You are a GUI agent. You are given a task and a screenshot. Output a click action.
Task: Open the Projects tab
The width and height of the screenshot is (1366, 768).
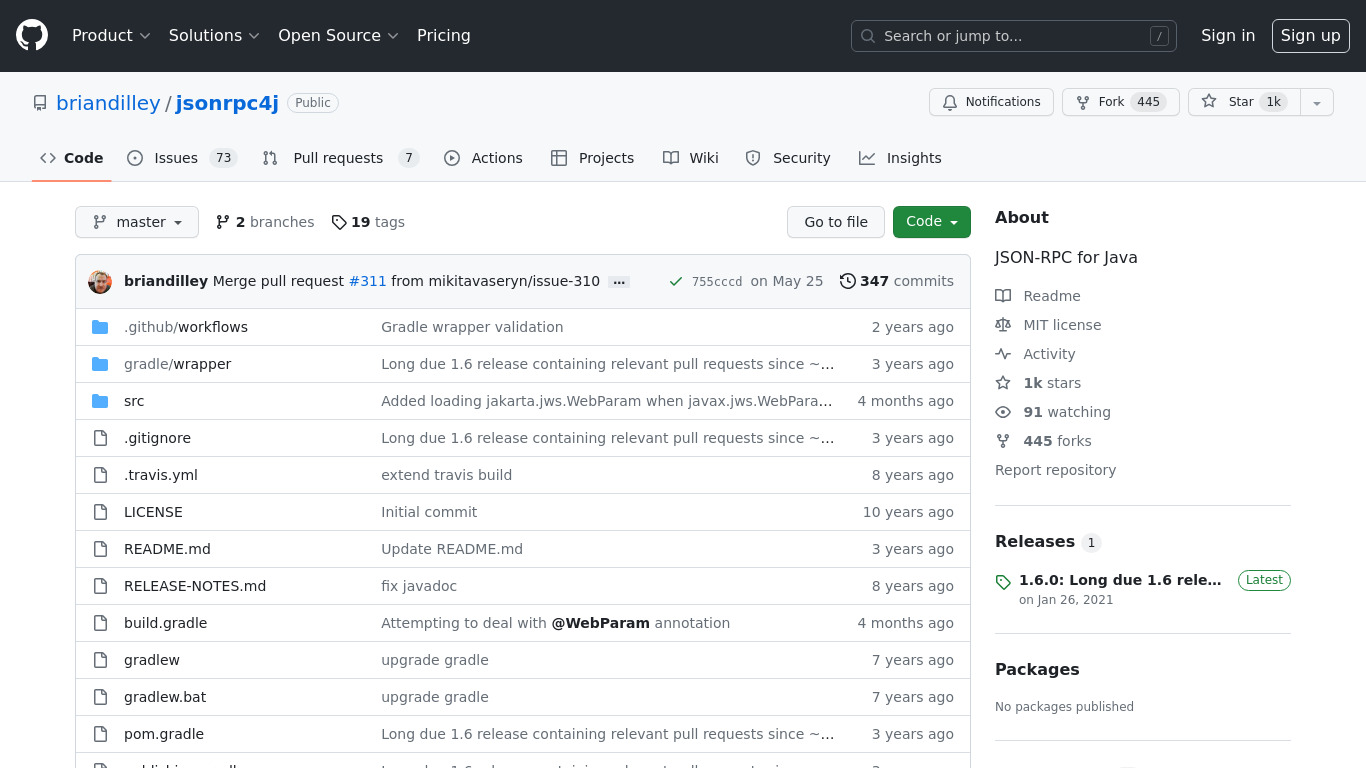(592, 158)
